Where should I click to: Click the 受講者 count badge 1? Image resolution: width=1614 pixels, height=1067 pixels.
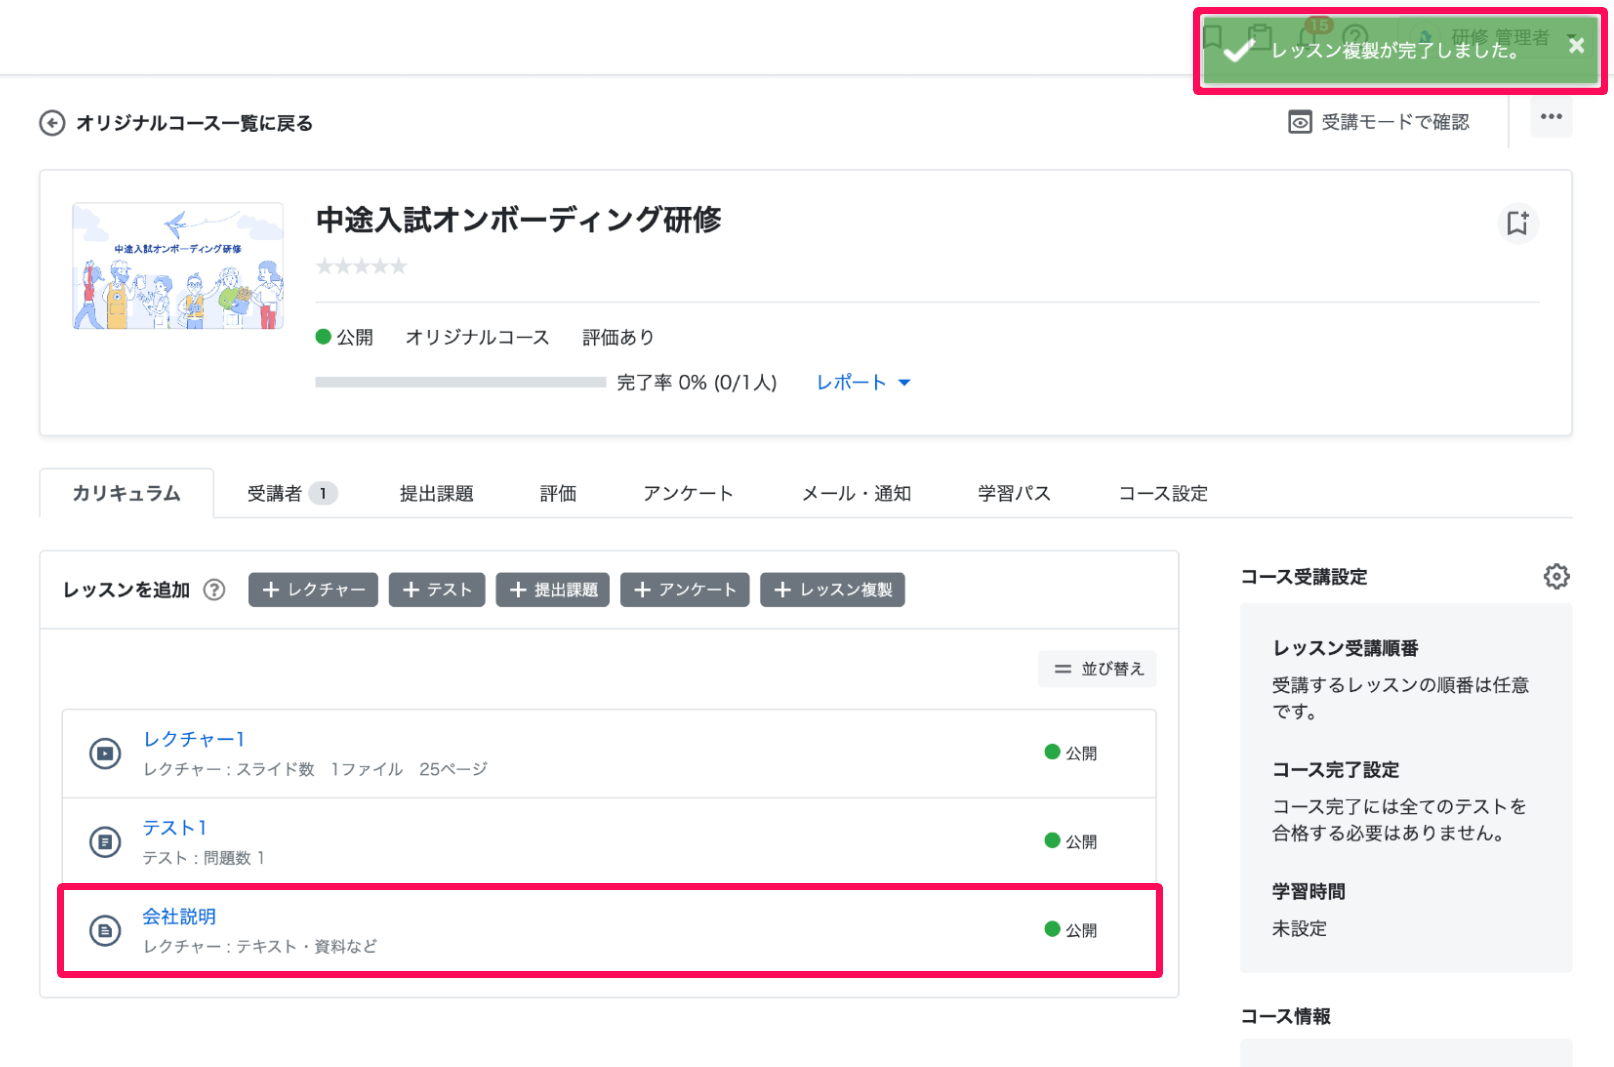point(323,493)
